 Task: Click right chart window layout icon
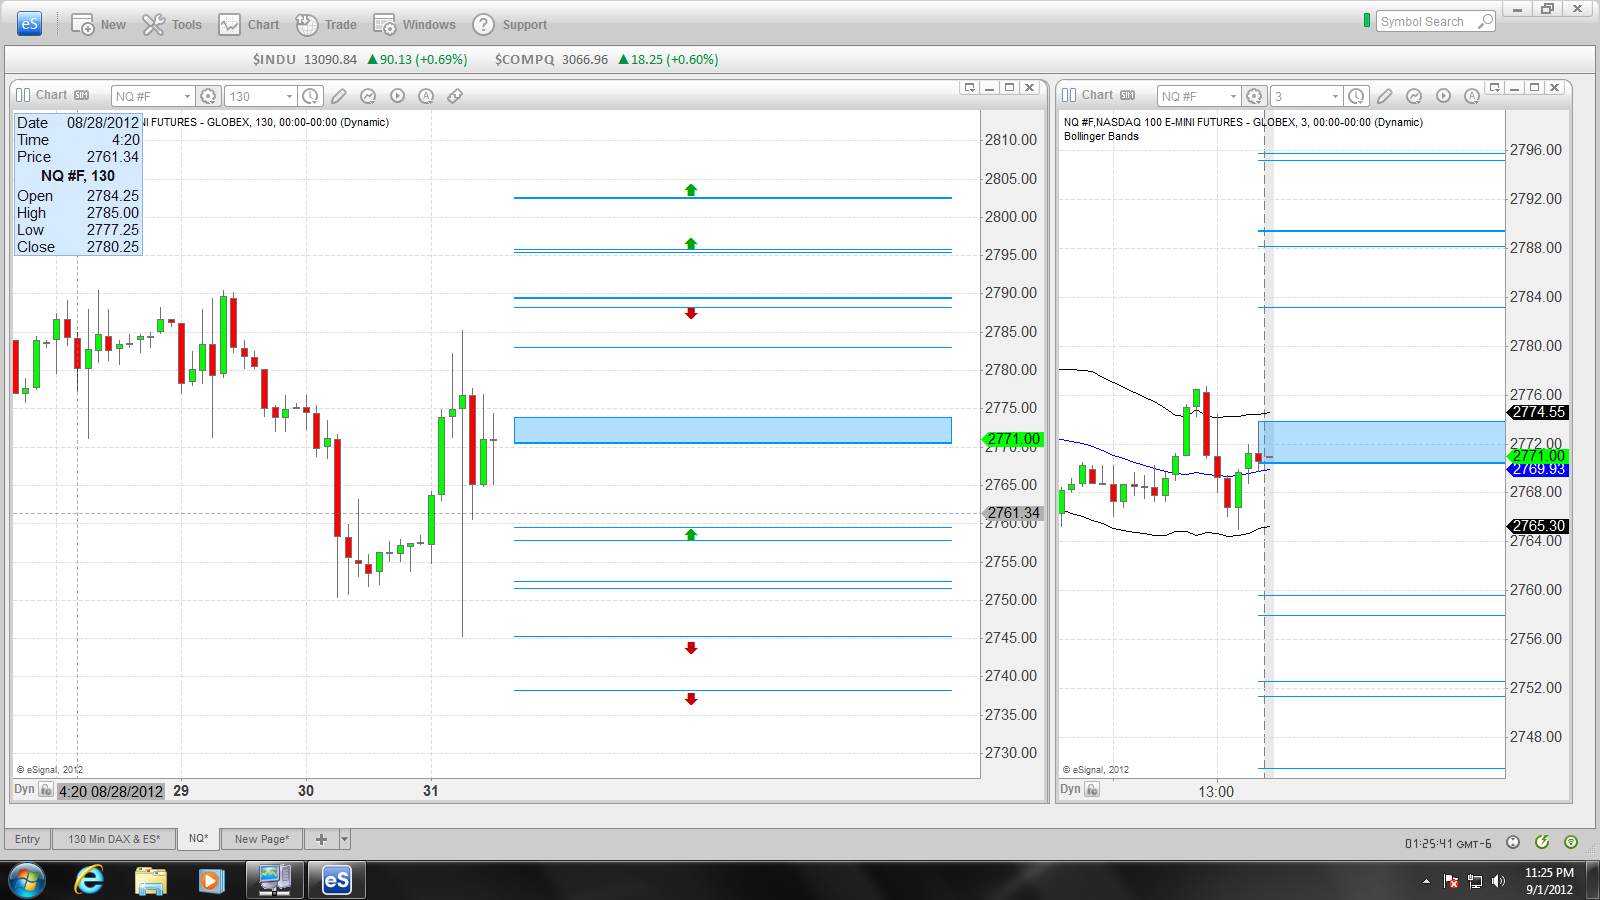(x=1069, y=95)
